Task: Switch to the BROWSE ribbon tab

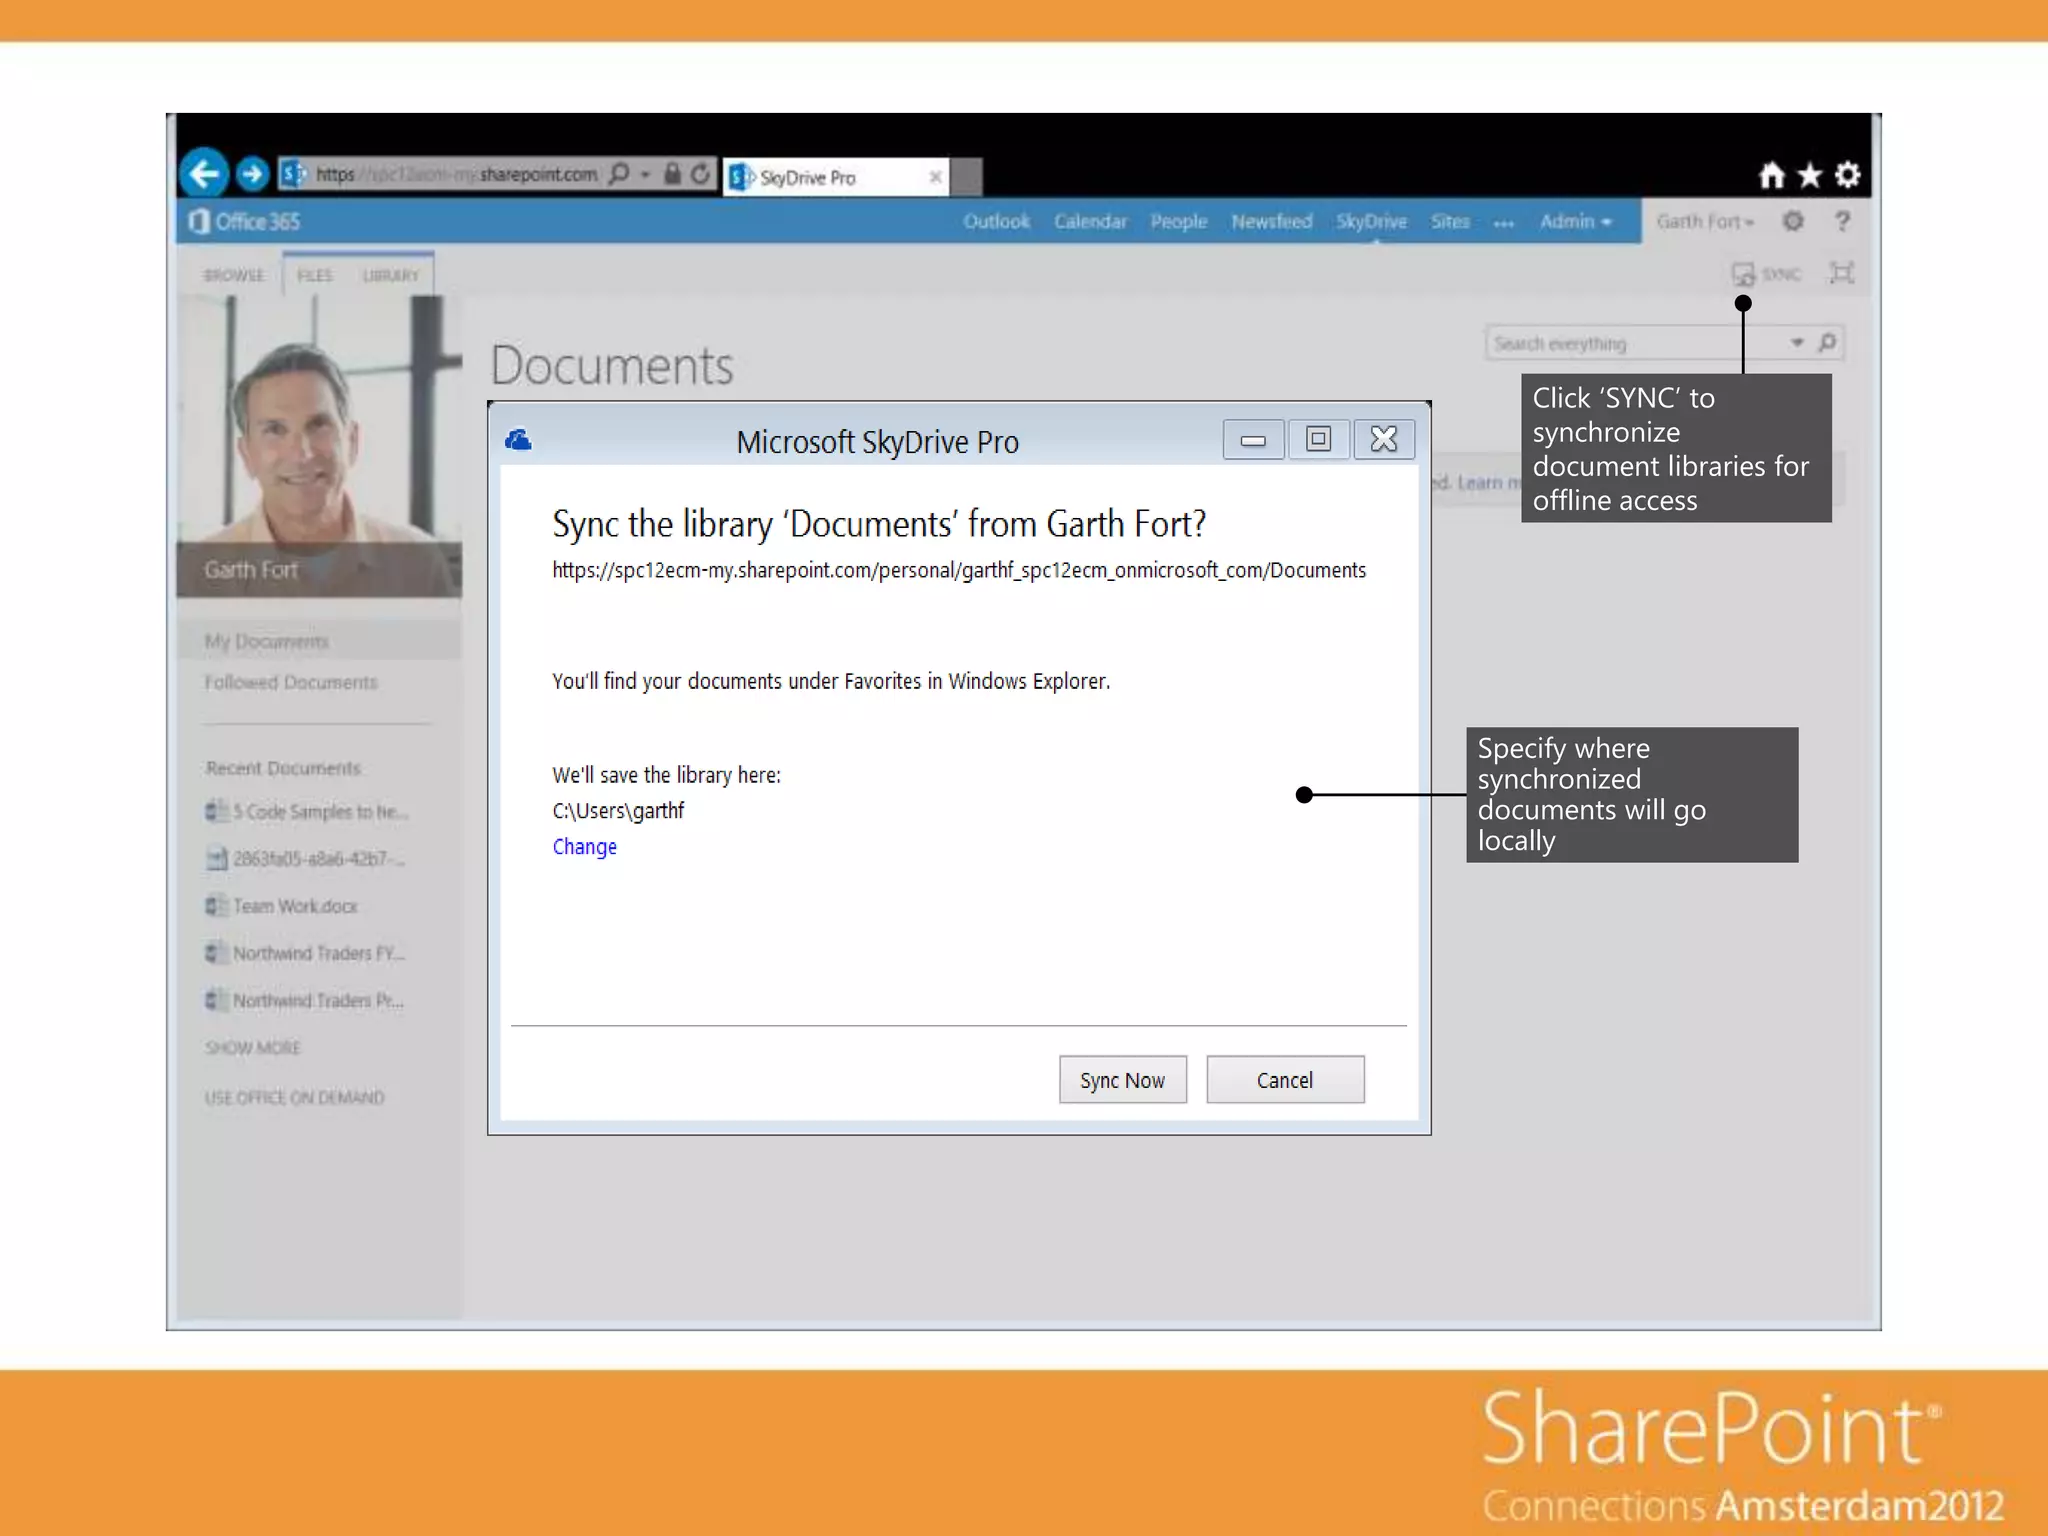Action: coord(234,275)
